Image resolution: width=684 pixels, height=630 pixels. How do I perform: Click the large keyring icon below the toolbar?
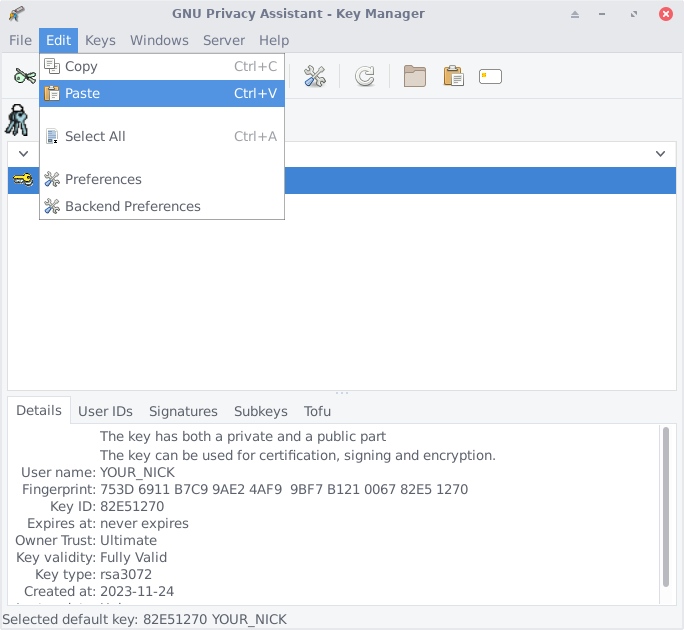coord(18,119)
